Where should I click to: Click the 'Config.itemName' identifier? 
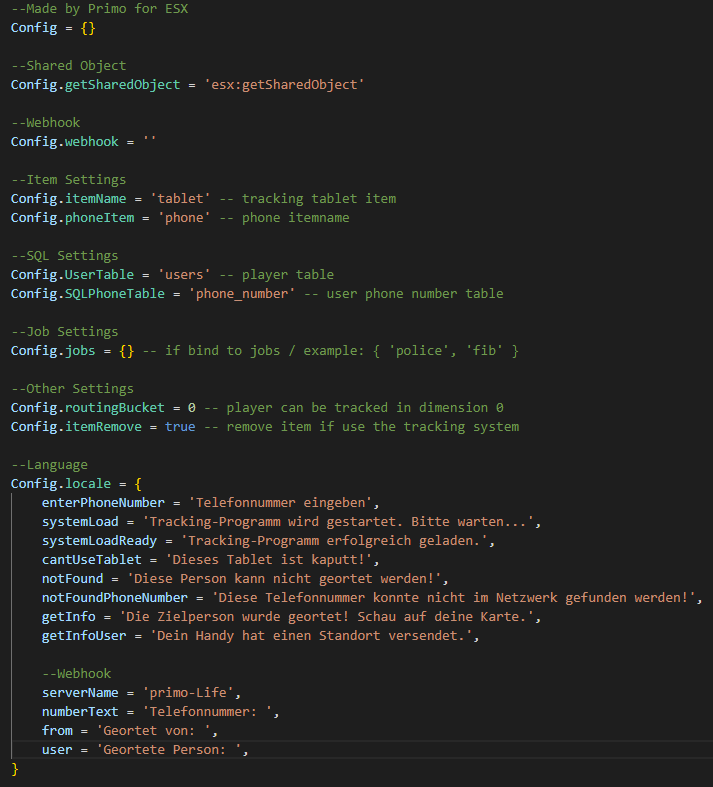tap(68, 199)
